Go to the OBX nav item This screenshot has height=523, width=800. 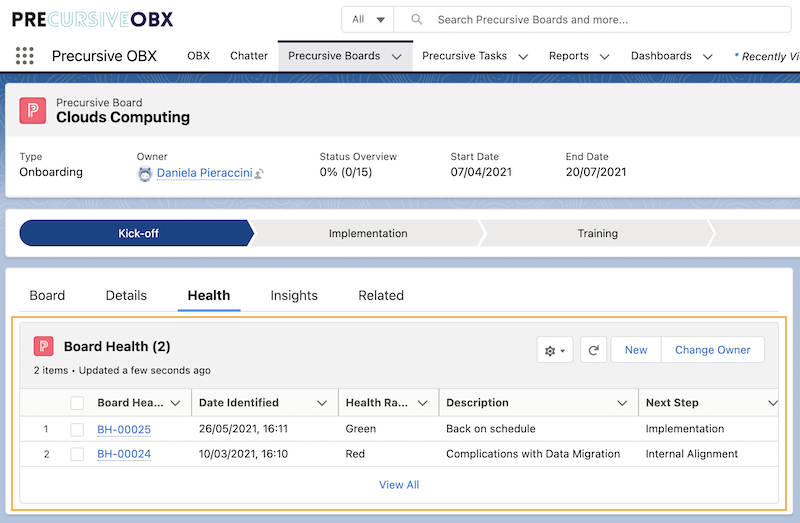[198, 56]
